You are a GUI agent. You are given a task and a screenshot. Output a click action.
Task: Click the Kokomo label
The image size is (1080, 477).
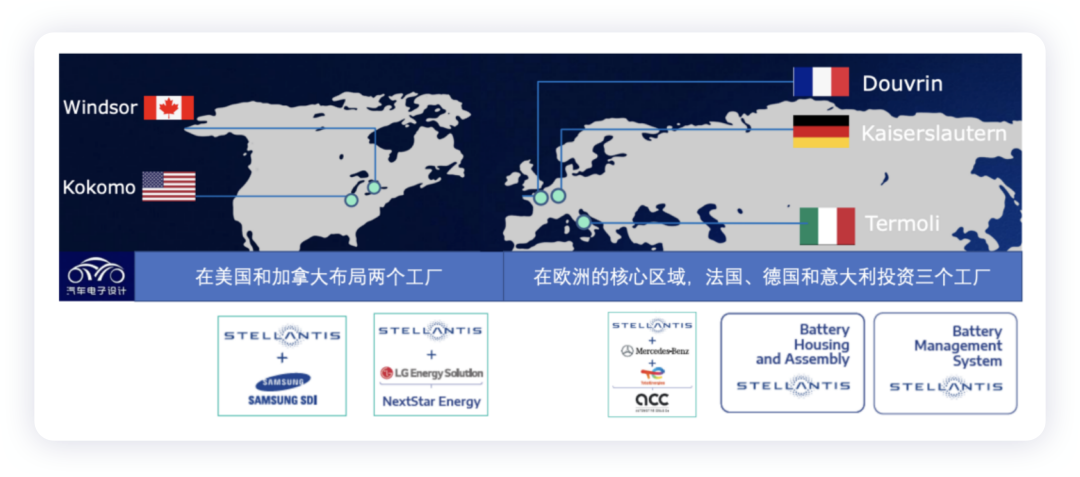(x=99, y=187)
